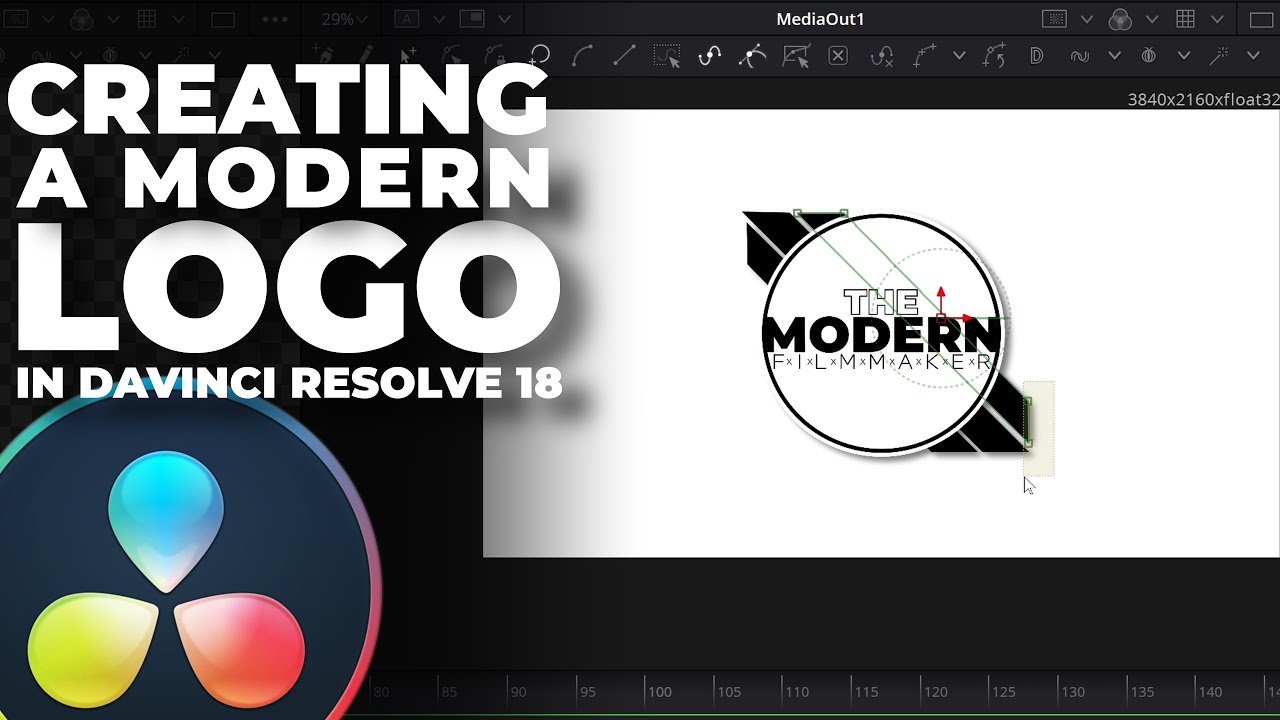The height and width of the screenshot is (720, 1280).
Task: Click the X box polyline toolbar icon
Action: [x=838, y=56]
